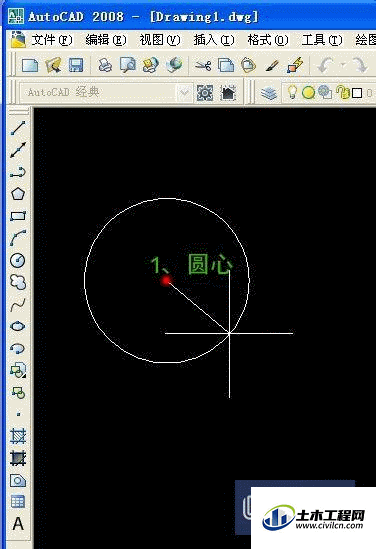Image resolution: width=376 pixels, height=549 pixels.
Task: Open the 视图(V) menu
Action: click(160, 40)
